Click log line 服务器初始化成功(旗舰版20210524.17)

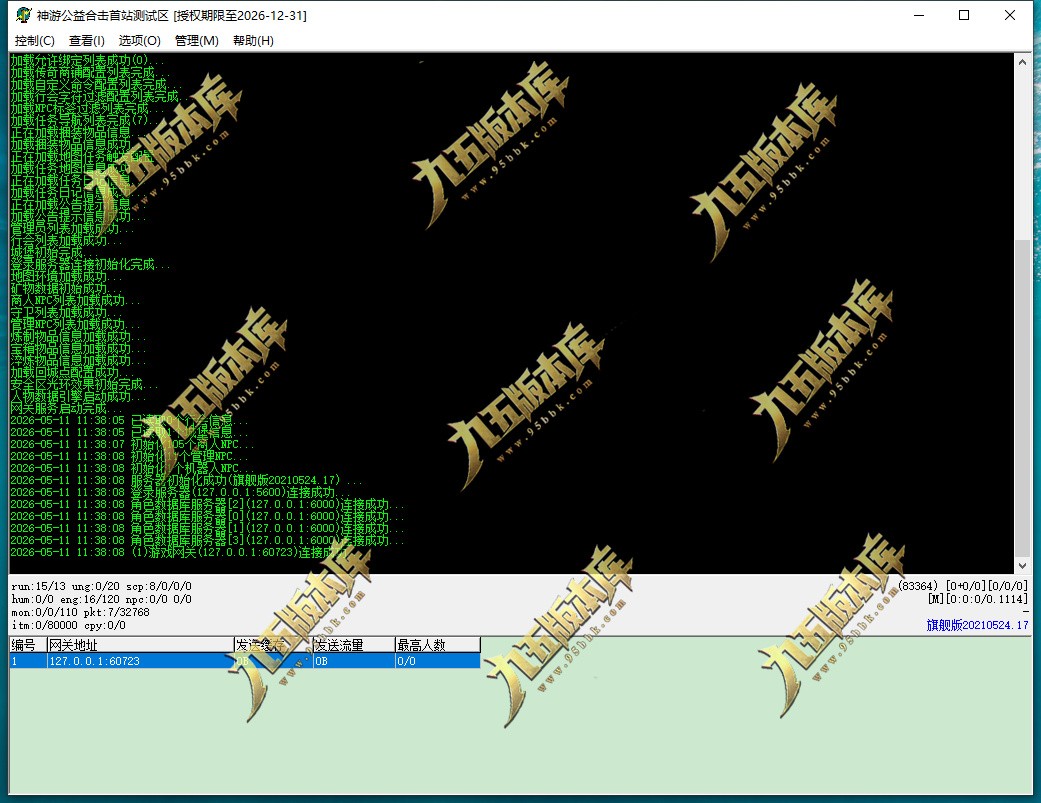tap(187, 480)
